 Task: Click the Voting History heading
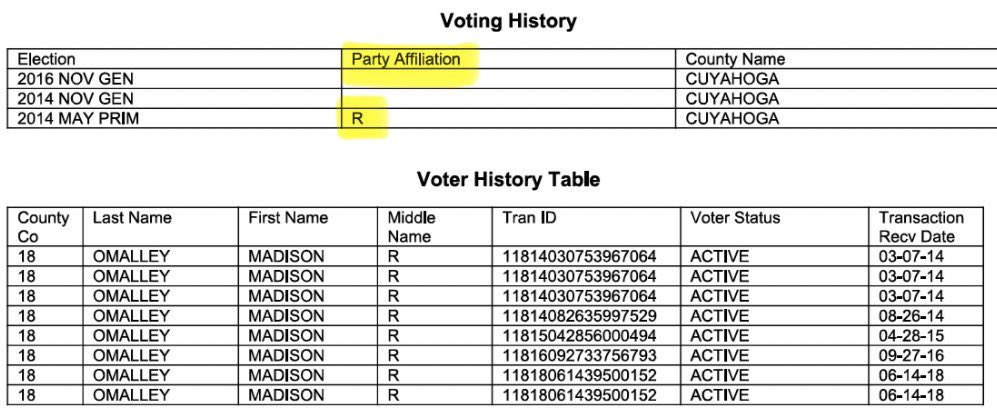(509, 20)
